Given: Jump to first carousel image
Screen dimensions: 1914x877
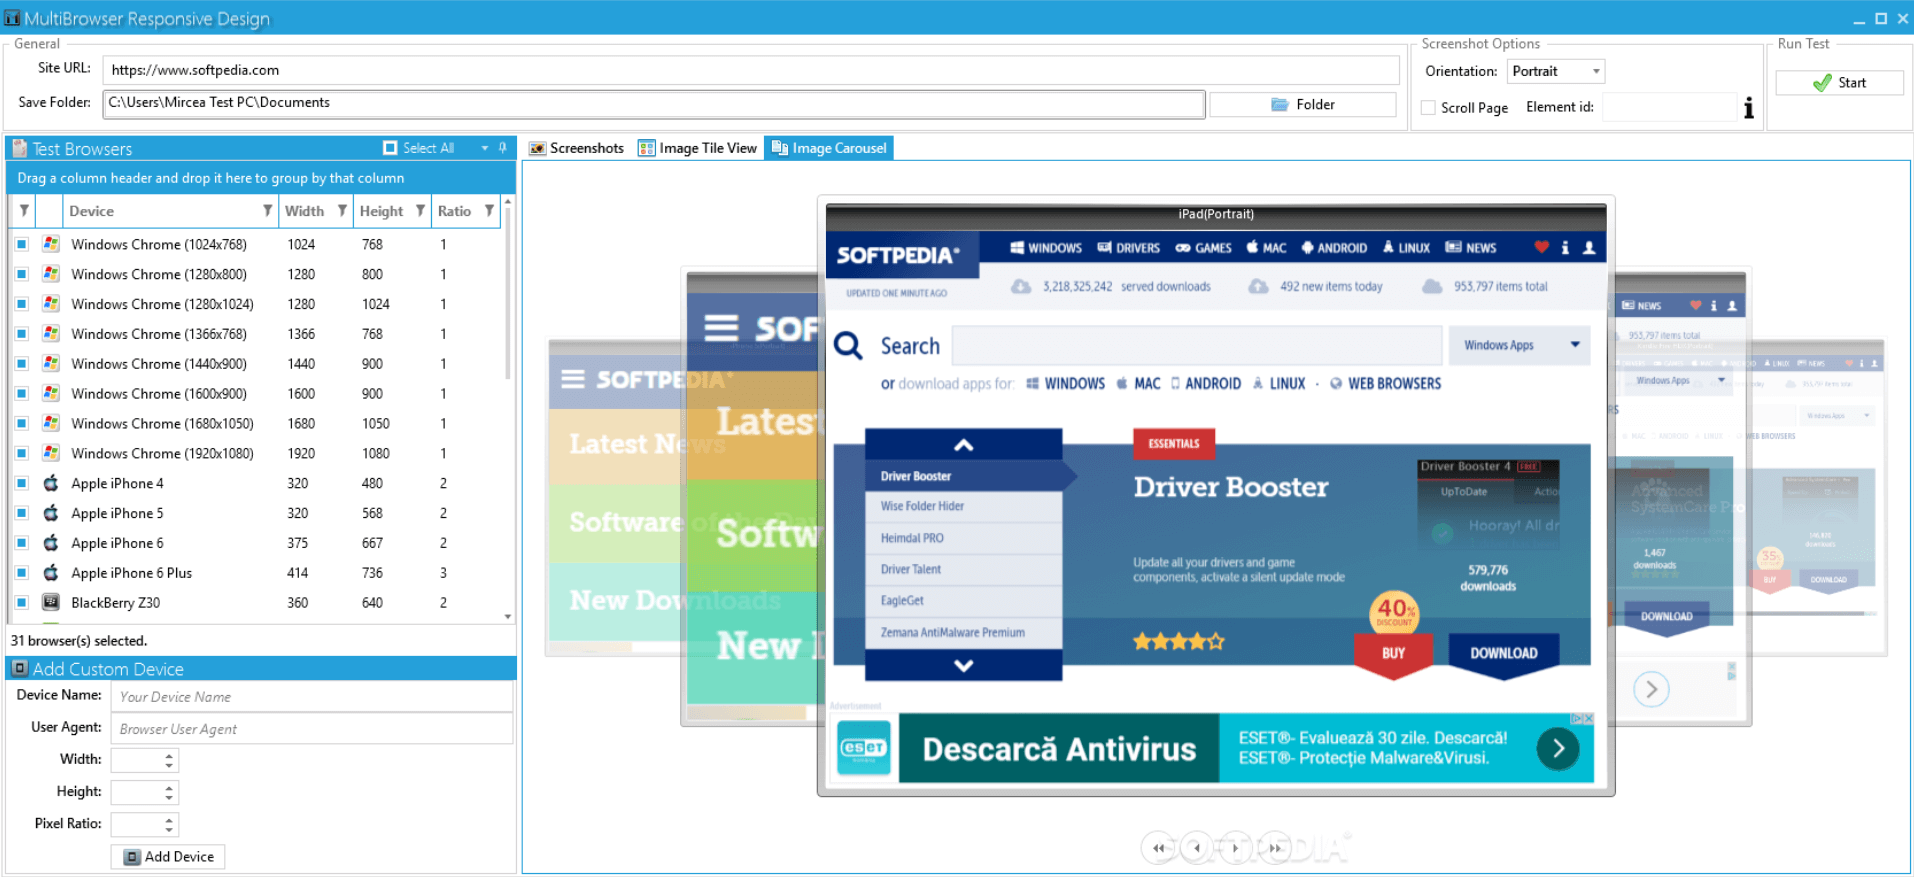Looking at the screenshot, I should coord(1159,848).
